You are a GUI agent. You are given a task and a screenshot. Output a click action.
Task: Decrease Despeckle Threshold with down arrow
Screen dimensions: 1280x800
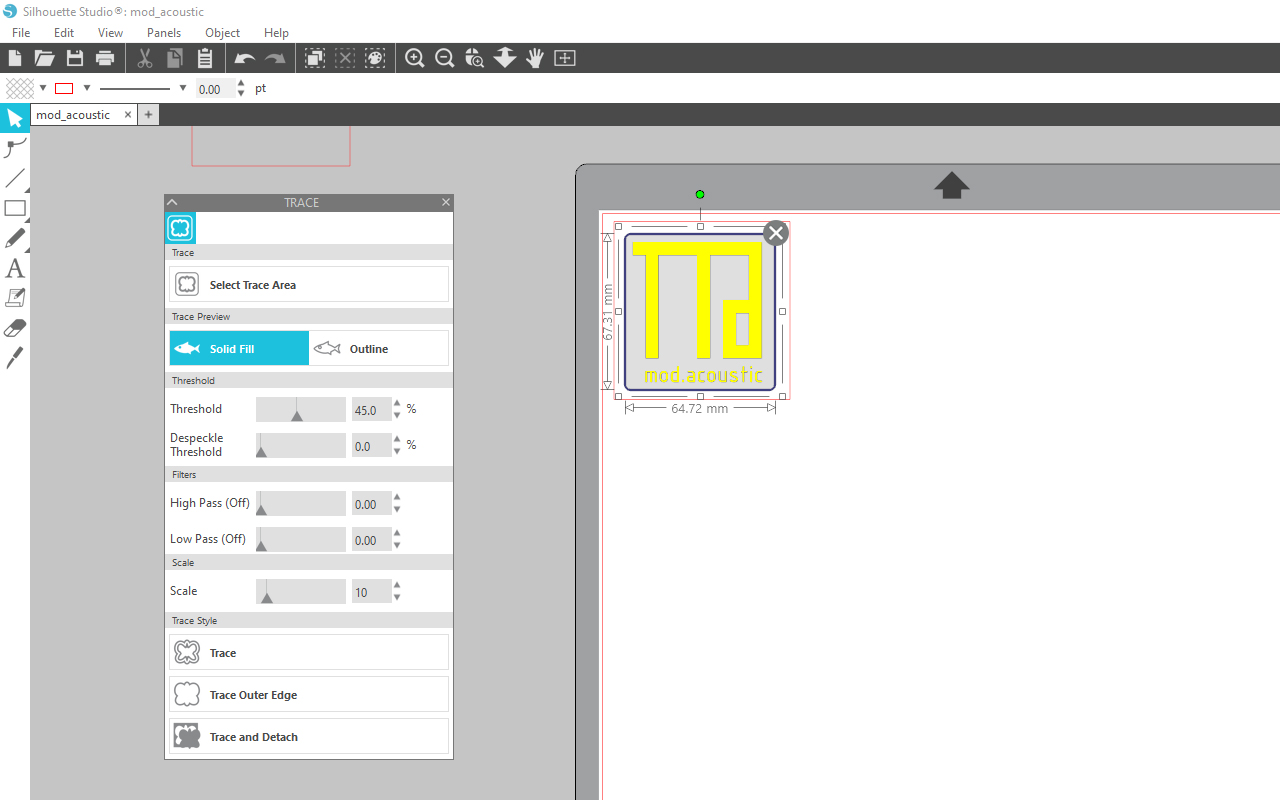click(x=398, y=451)
